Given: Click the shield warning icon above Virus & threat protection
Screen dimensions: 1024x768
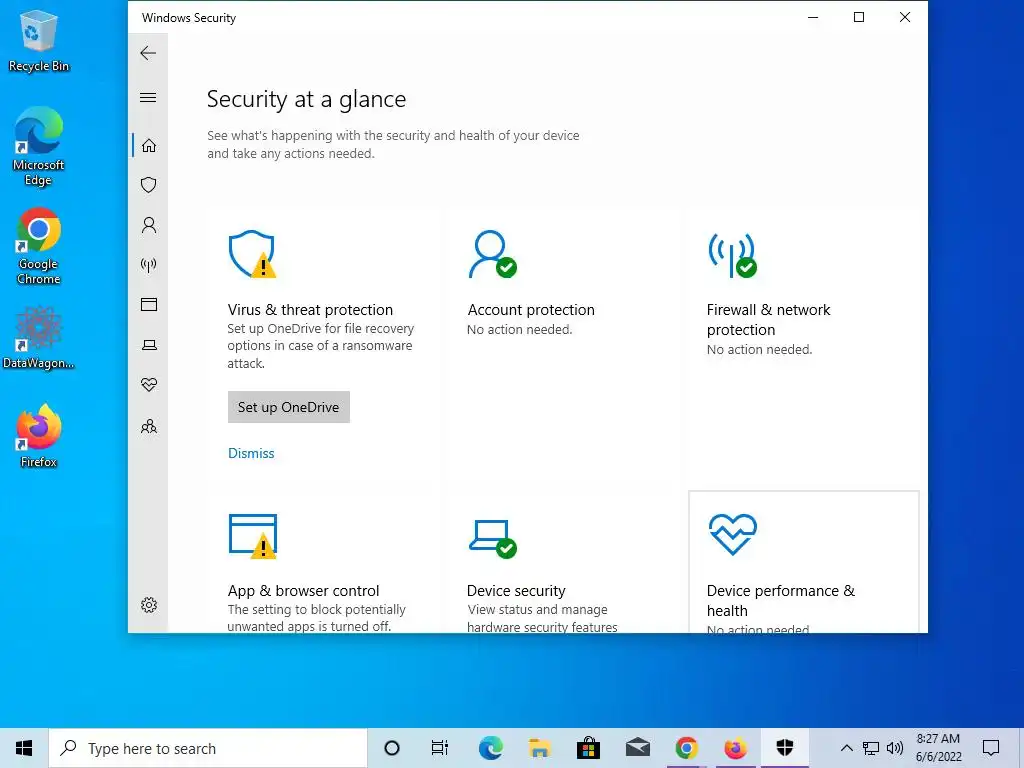Looking at the screenshot, I should 252,254.
